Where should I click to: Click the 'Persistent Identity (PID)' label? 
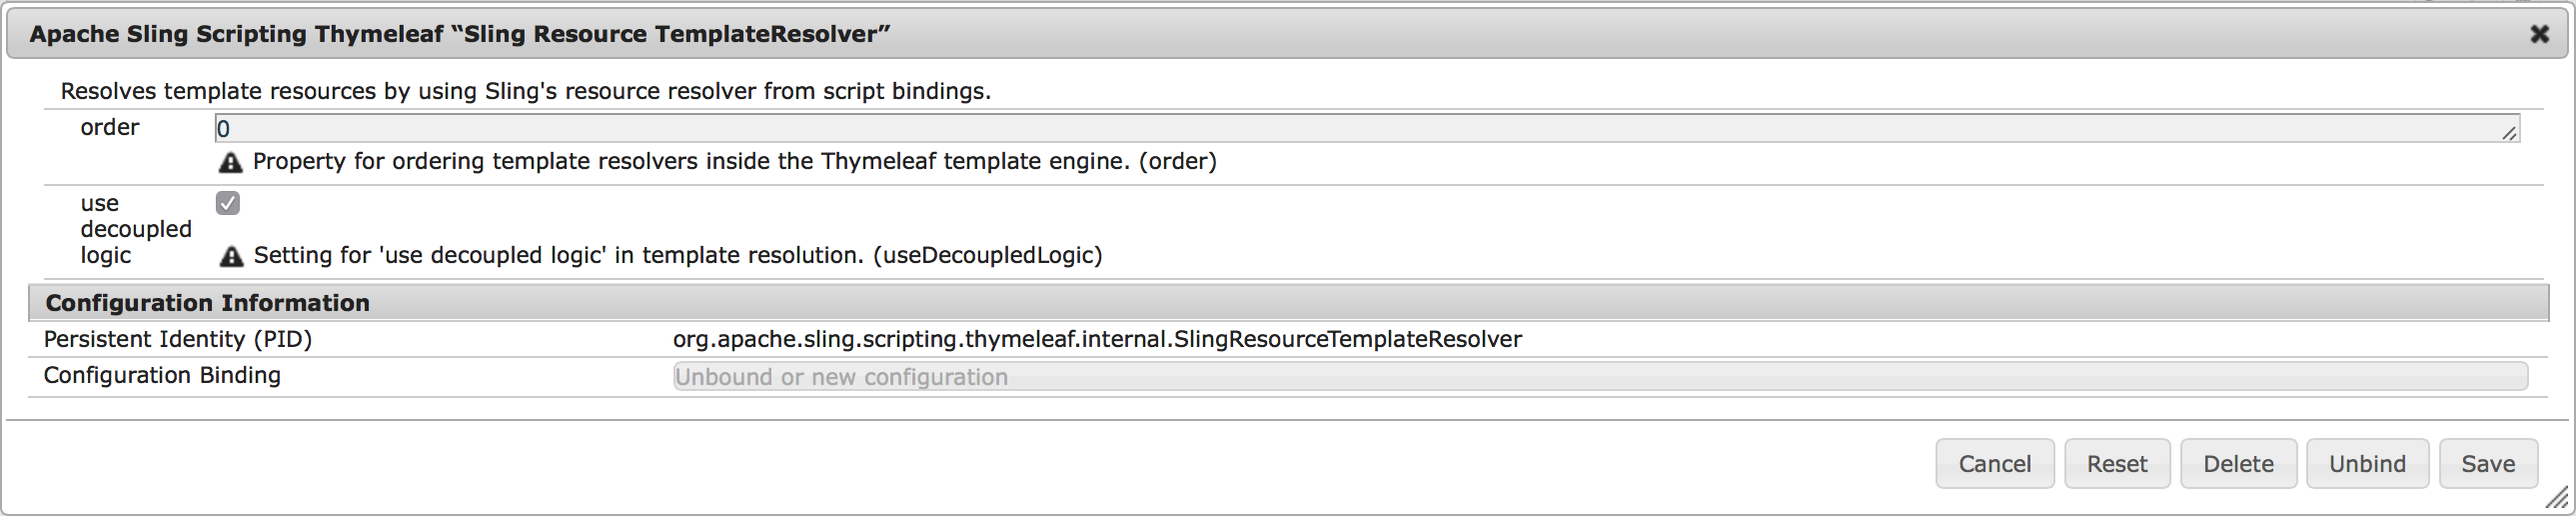click(178, 339)
